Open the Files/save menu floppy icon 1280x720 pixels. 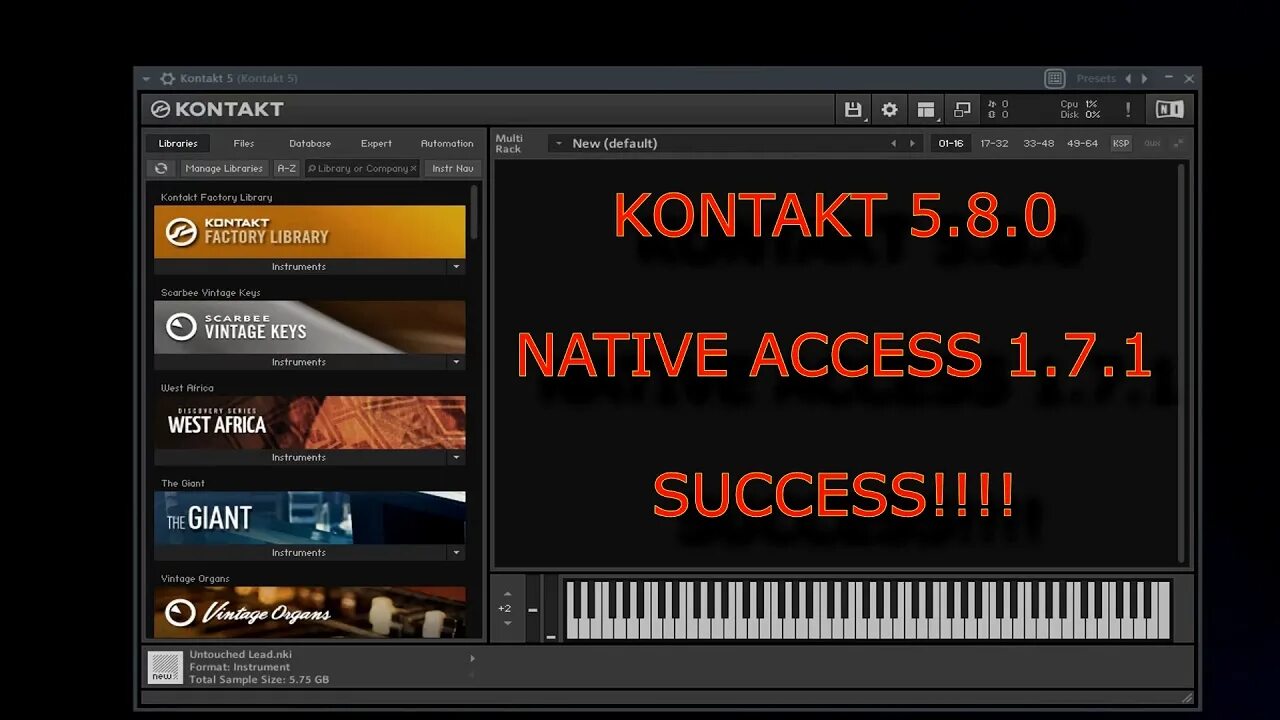click(853, 110)
